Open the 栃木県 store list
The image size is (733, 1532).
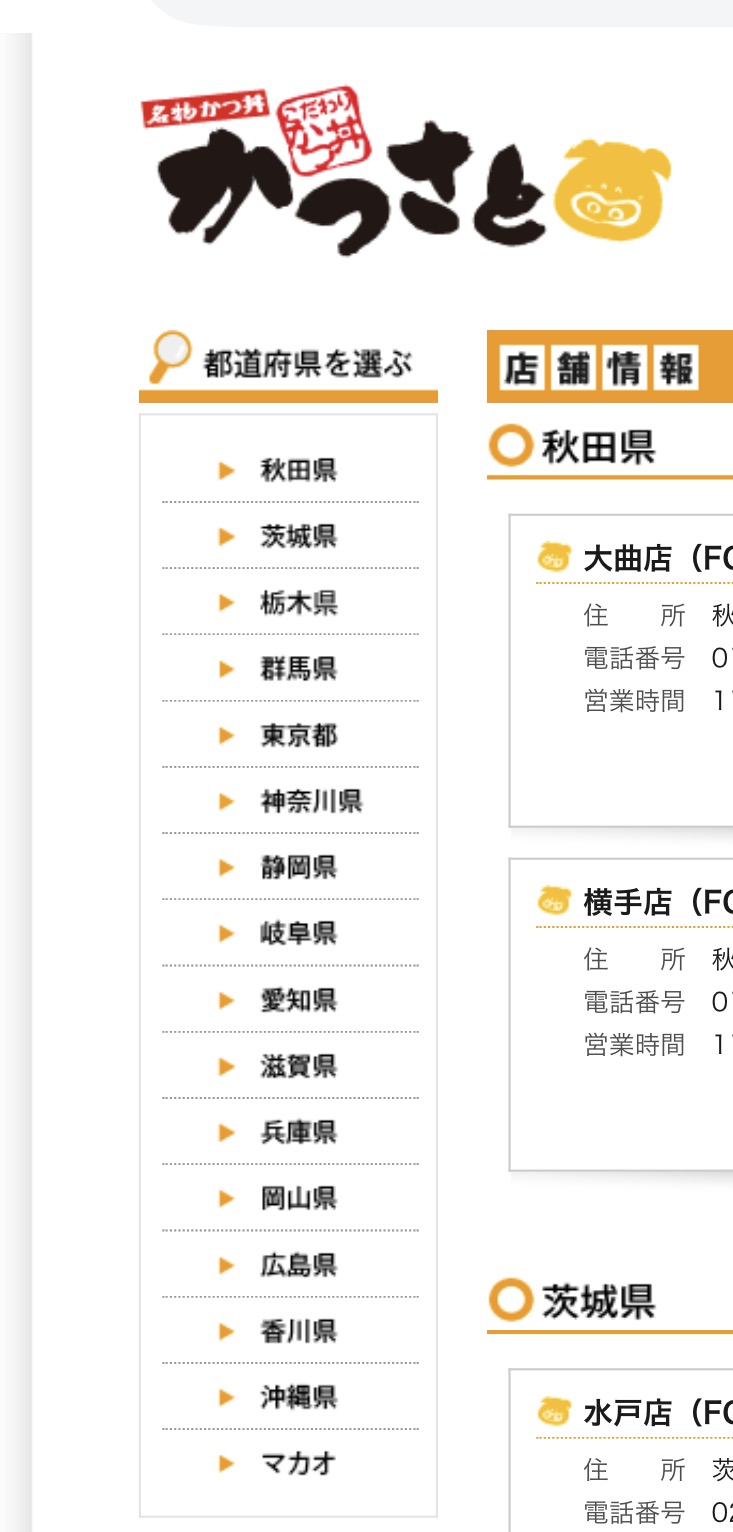click(298, 603)
